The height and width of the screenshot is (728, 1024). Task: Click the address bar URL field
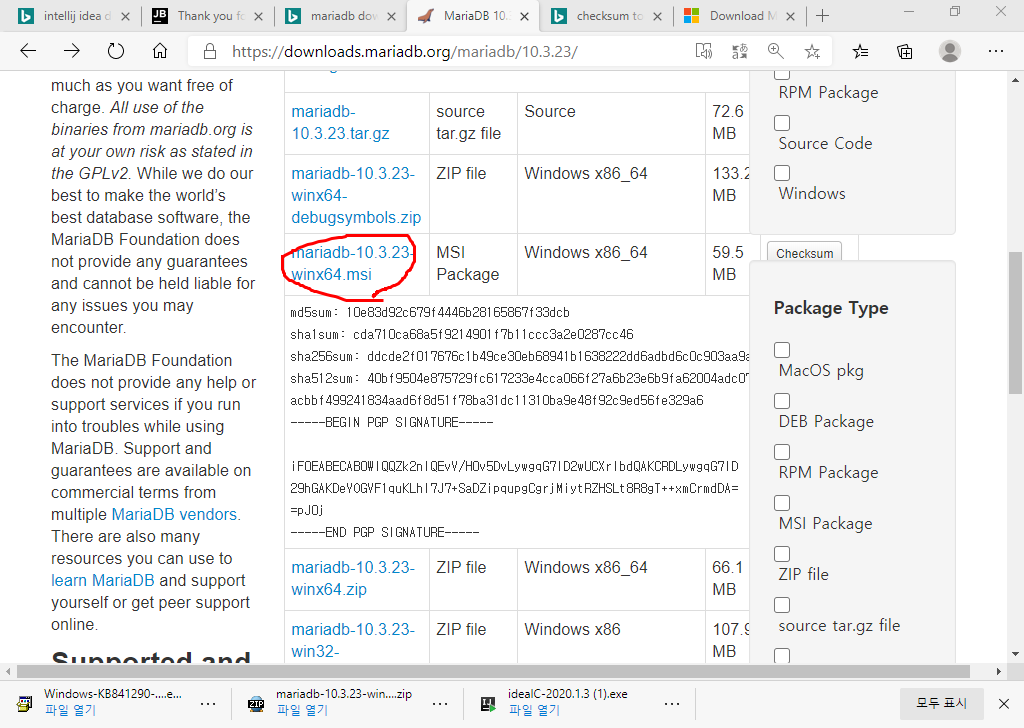click(404, 52)
